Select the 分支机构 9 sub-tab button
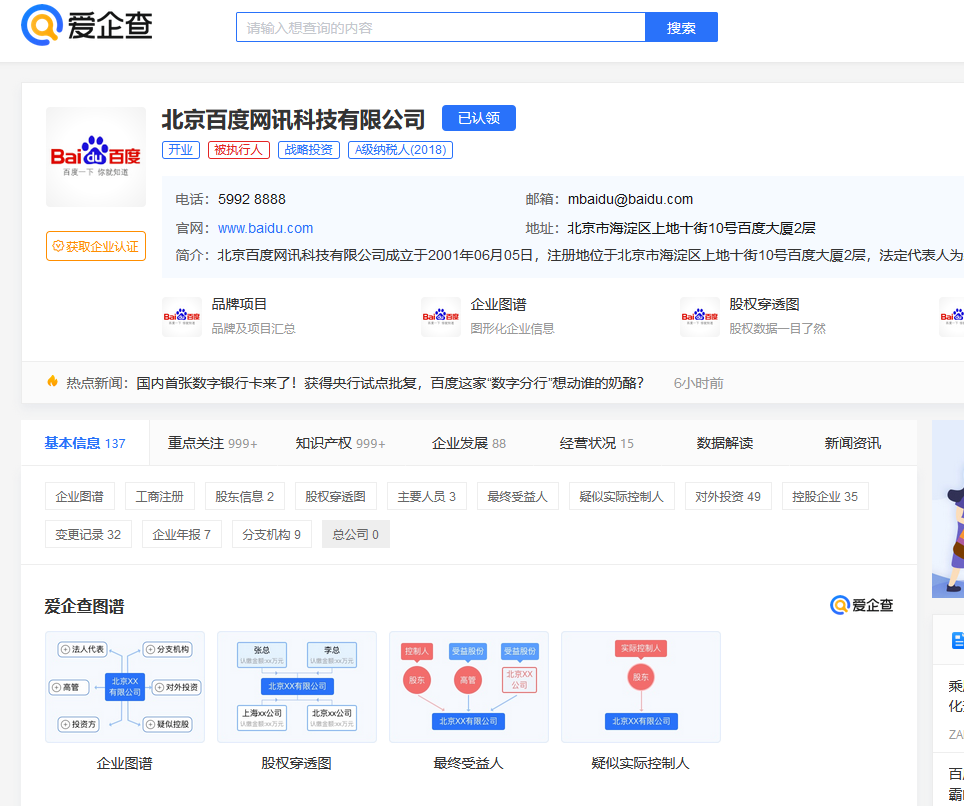This screenshot has width=964, height=806. coord(272,534)
